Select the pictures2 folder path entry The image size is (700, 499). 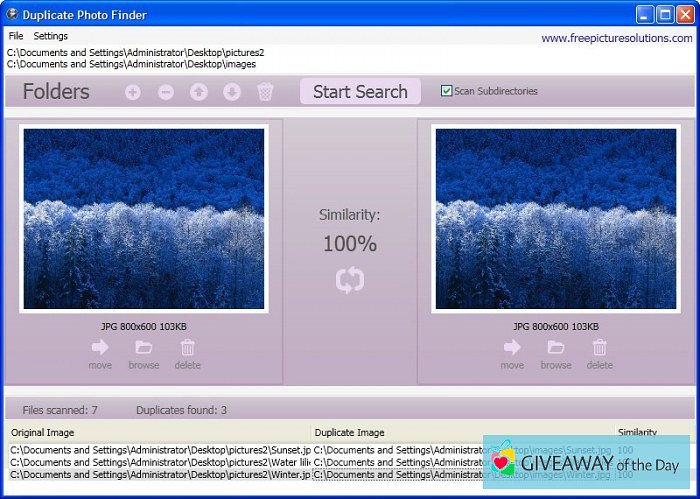pyautogui.click(x=135, y=52)
